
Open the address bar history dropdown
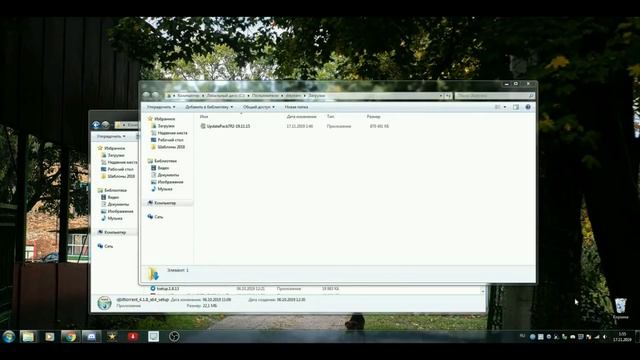click(441, 96)
